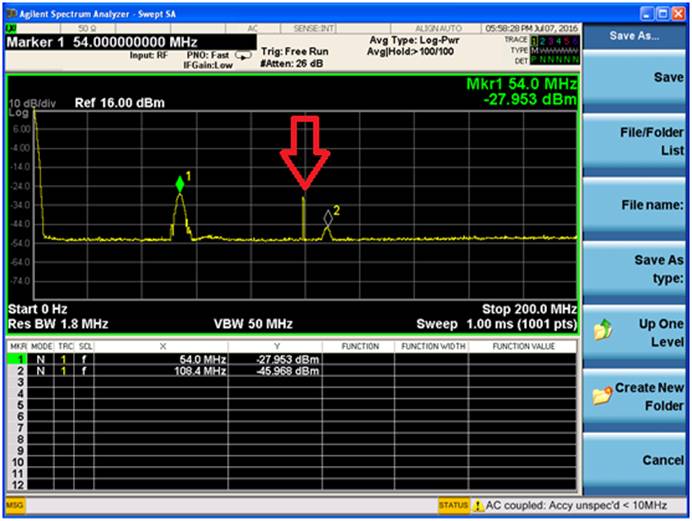Click the #Atten: 26 dB text
The image size is (692, 521).
point(292,64)
